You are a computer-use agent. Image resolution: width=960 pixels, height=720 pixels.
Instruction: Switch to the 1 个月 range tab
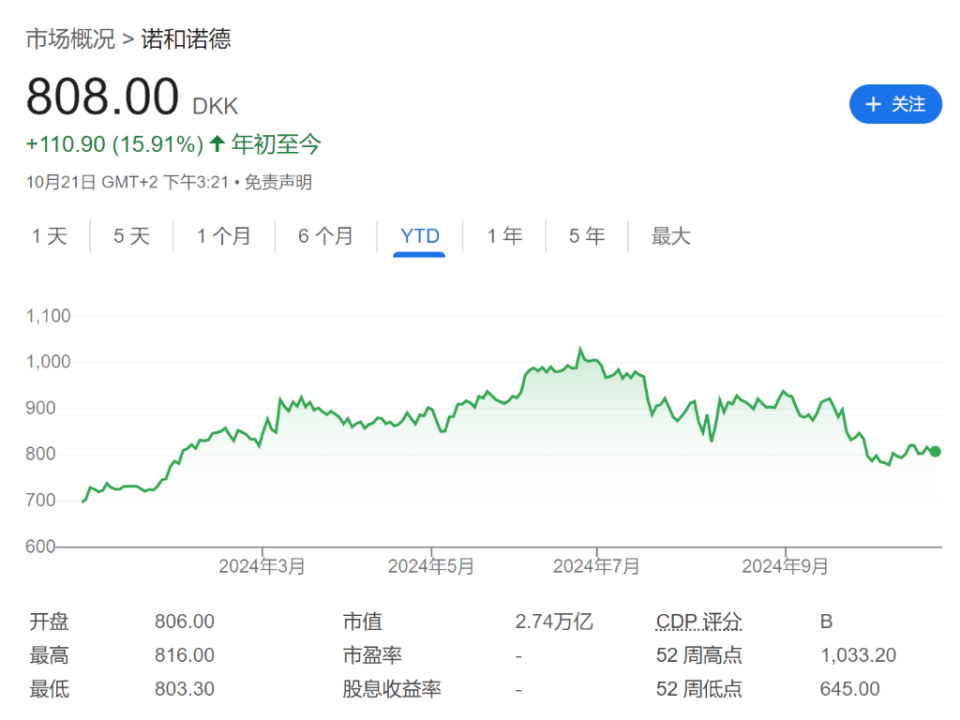coord(224,236)
